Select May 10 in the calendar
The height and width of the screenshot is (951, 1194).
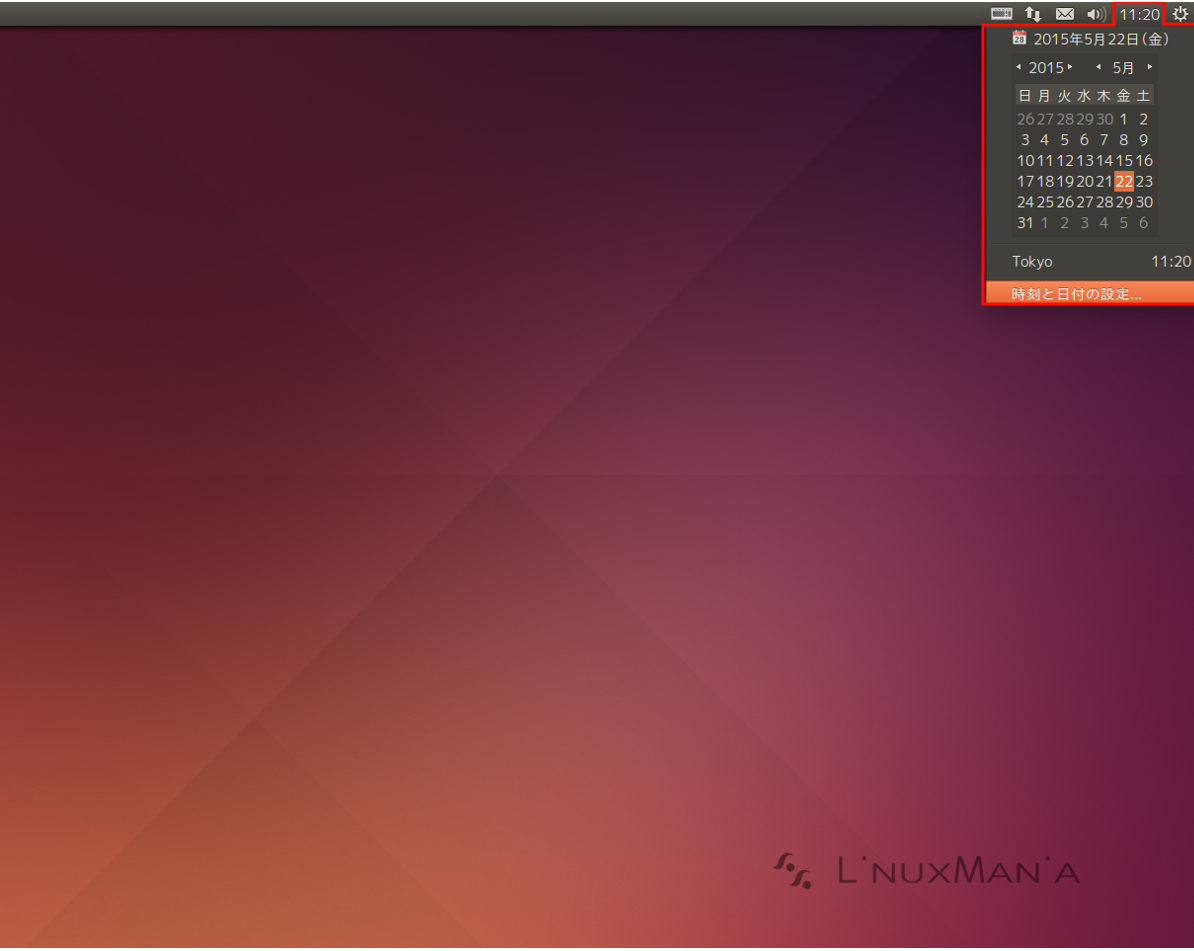point(1025,161)
